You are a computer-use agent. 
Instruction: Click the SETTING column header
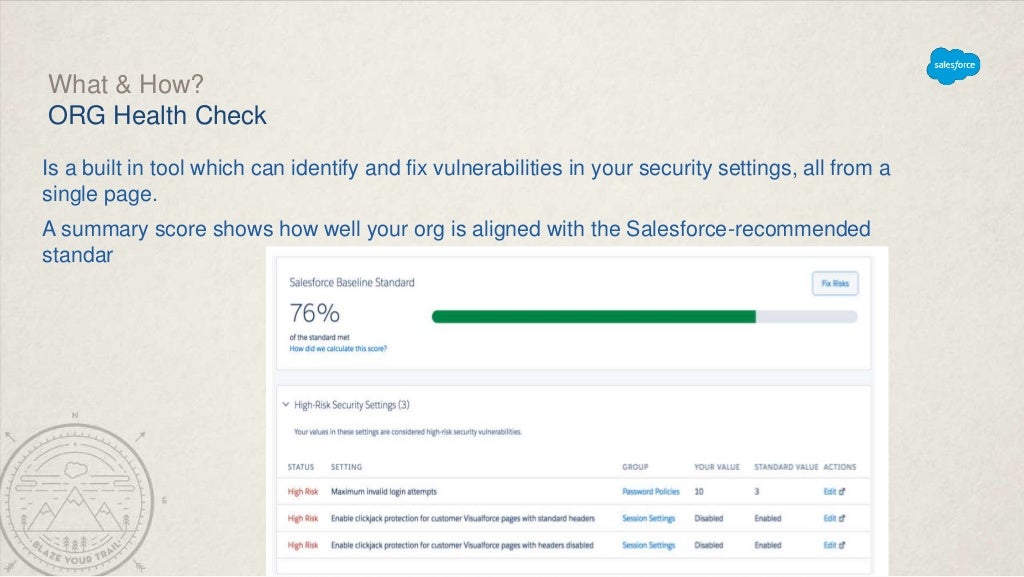point(346,467)
